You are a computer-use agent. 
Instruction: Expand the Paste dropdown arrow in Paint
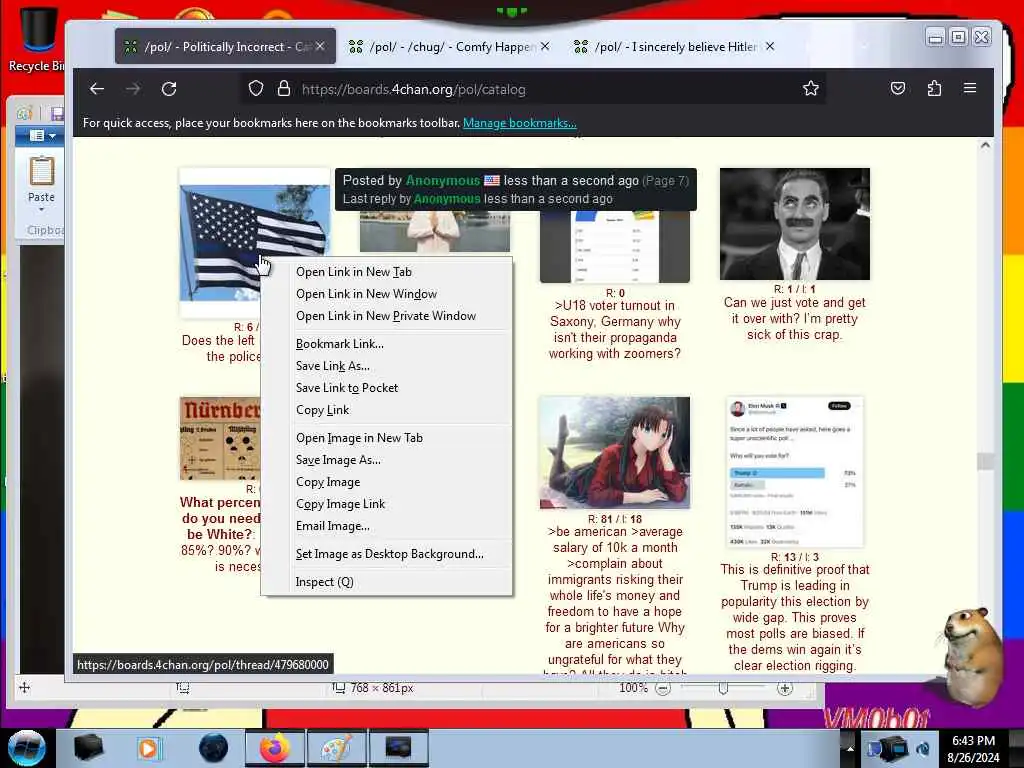[41, 210]
